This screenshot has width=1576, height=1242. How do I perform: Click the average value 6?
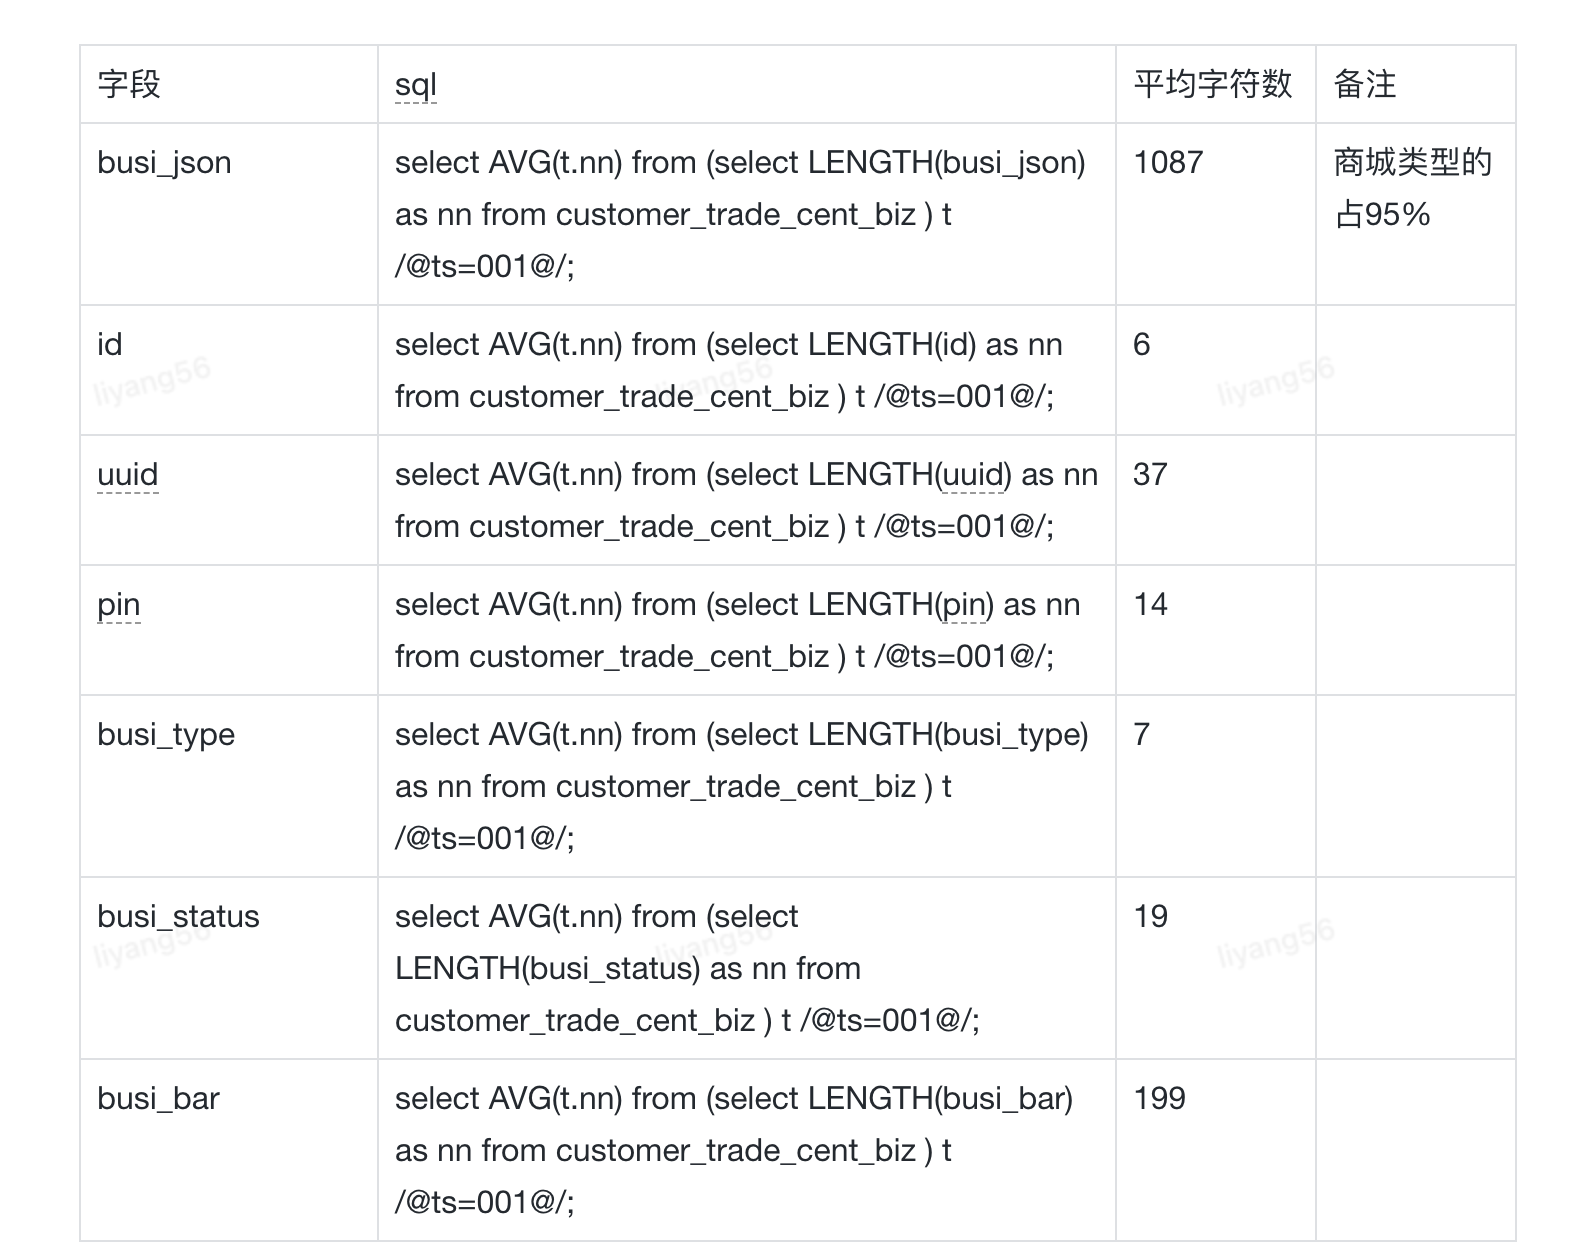(1142, 345)
